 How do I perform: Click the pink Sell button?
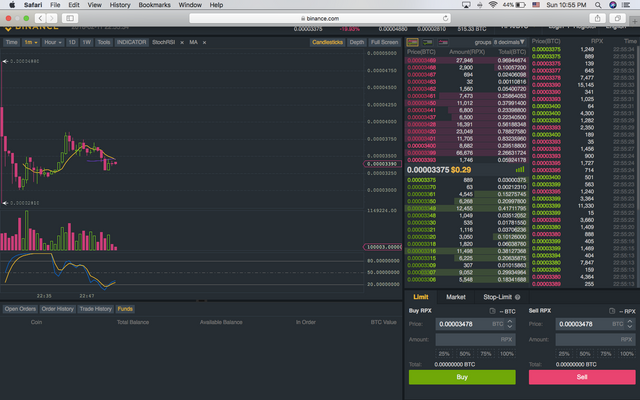[x=582, y=377]
